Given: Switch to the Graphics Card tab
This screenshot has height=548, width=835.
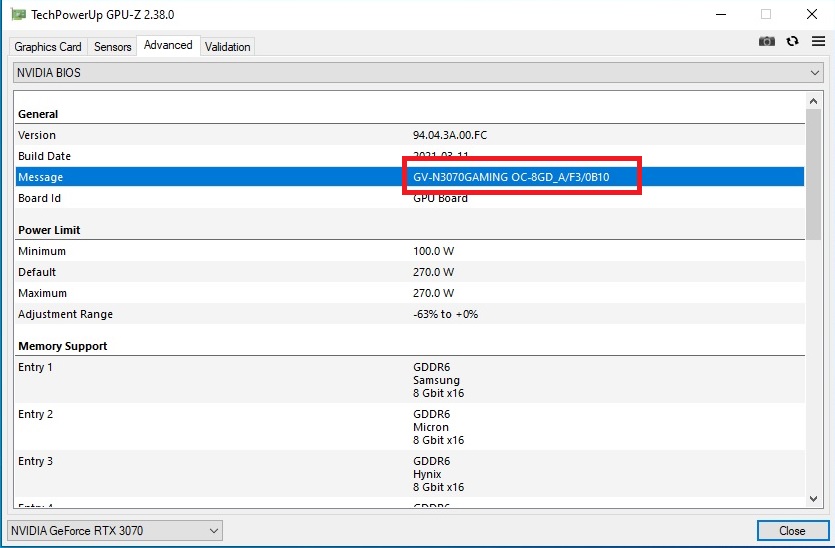Looking at the screenshot, I should pyautogui.click(x=48, y=47).
